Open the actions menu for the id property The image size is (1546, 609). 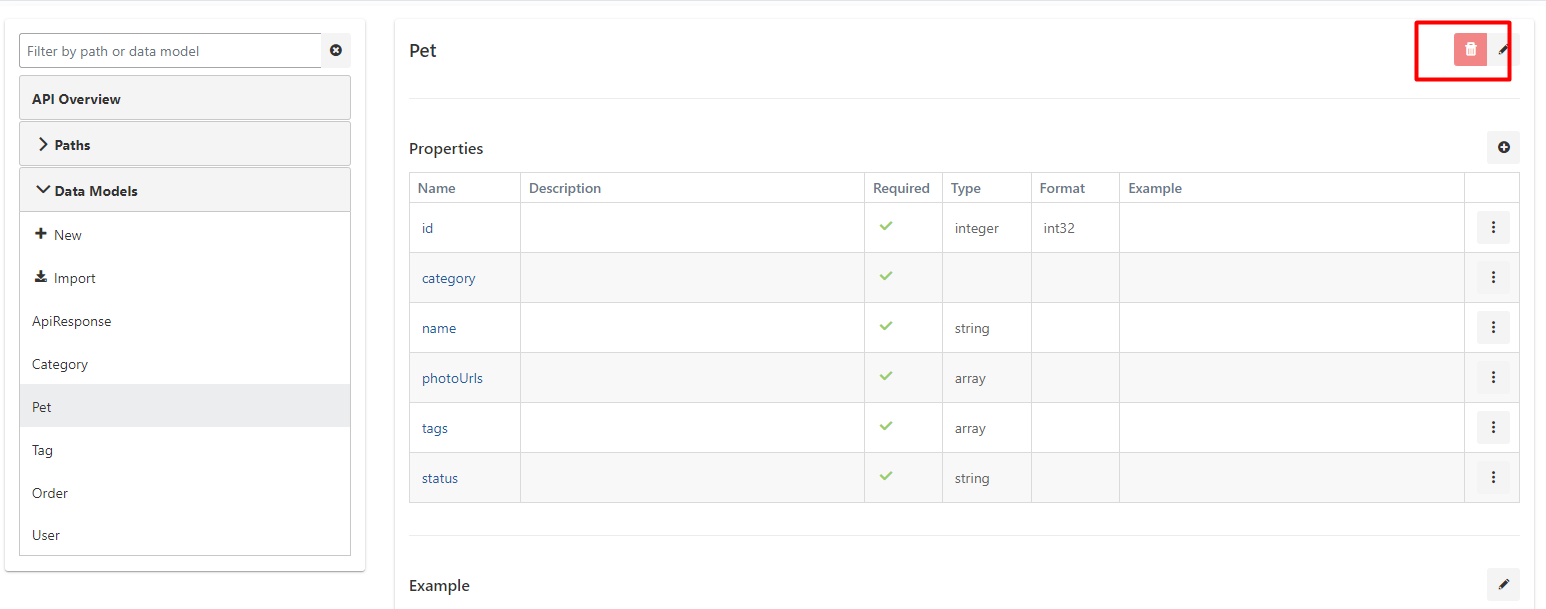coord(1492,227)
